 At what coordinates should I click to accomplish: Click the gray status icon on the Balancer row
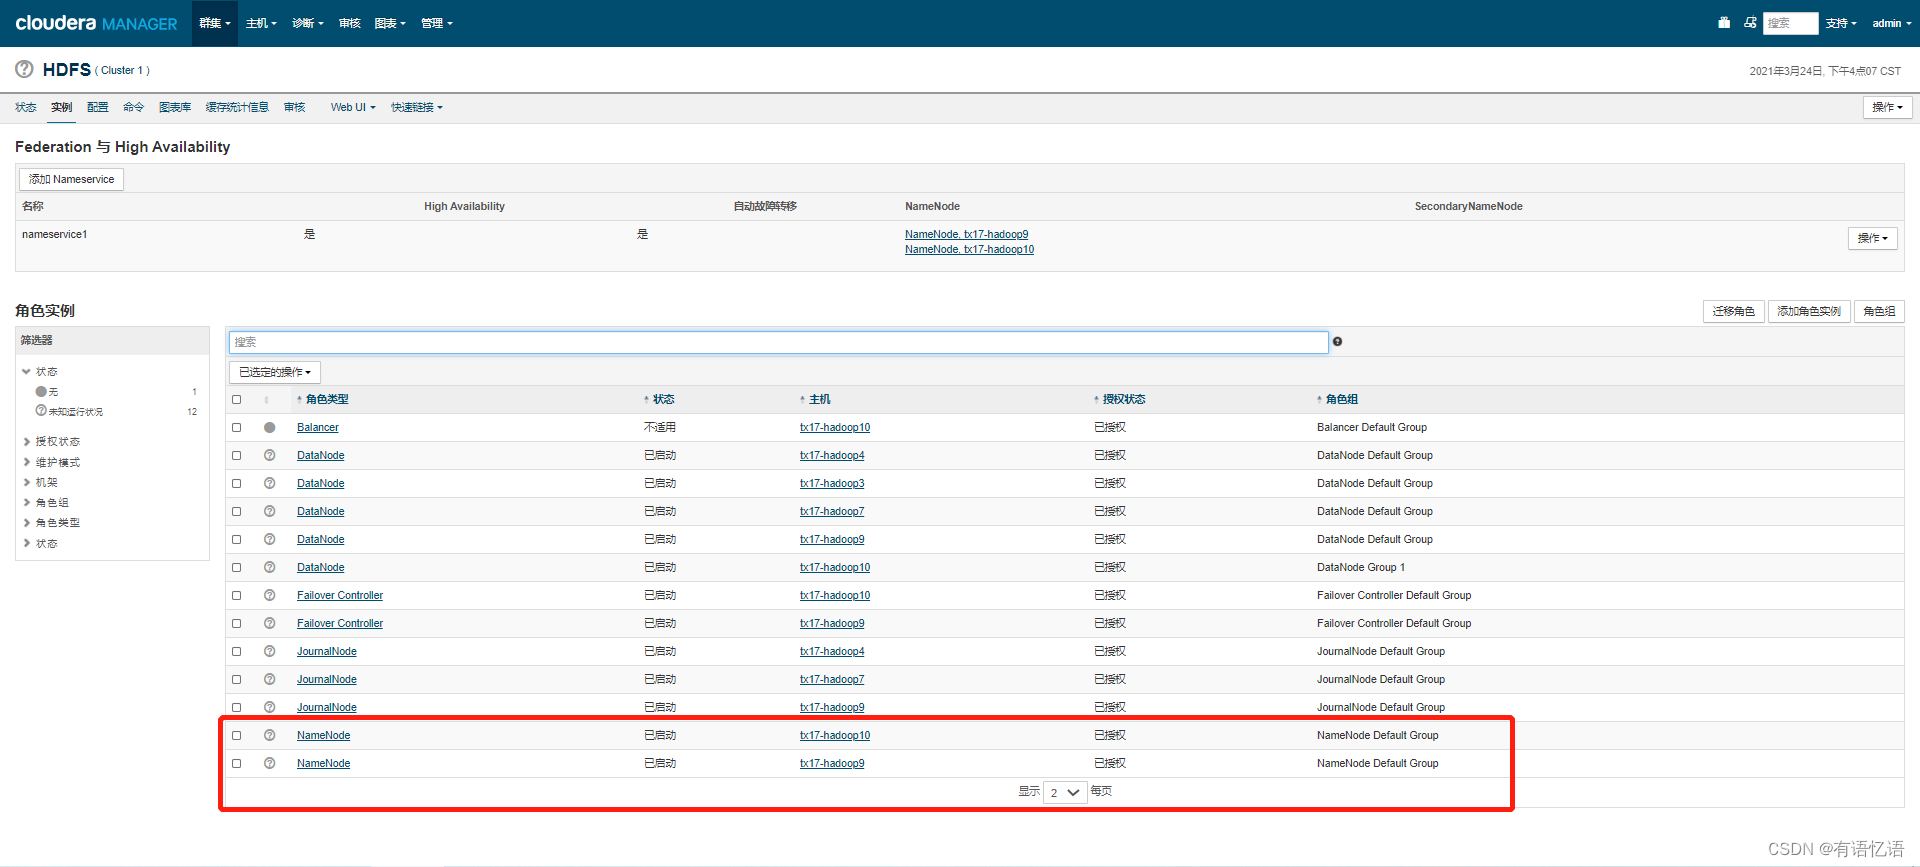(270, 427)
